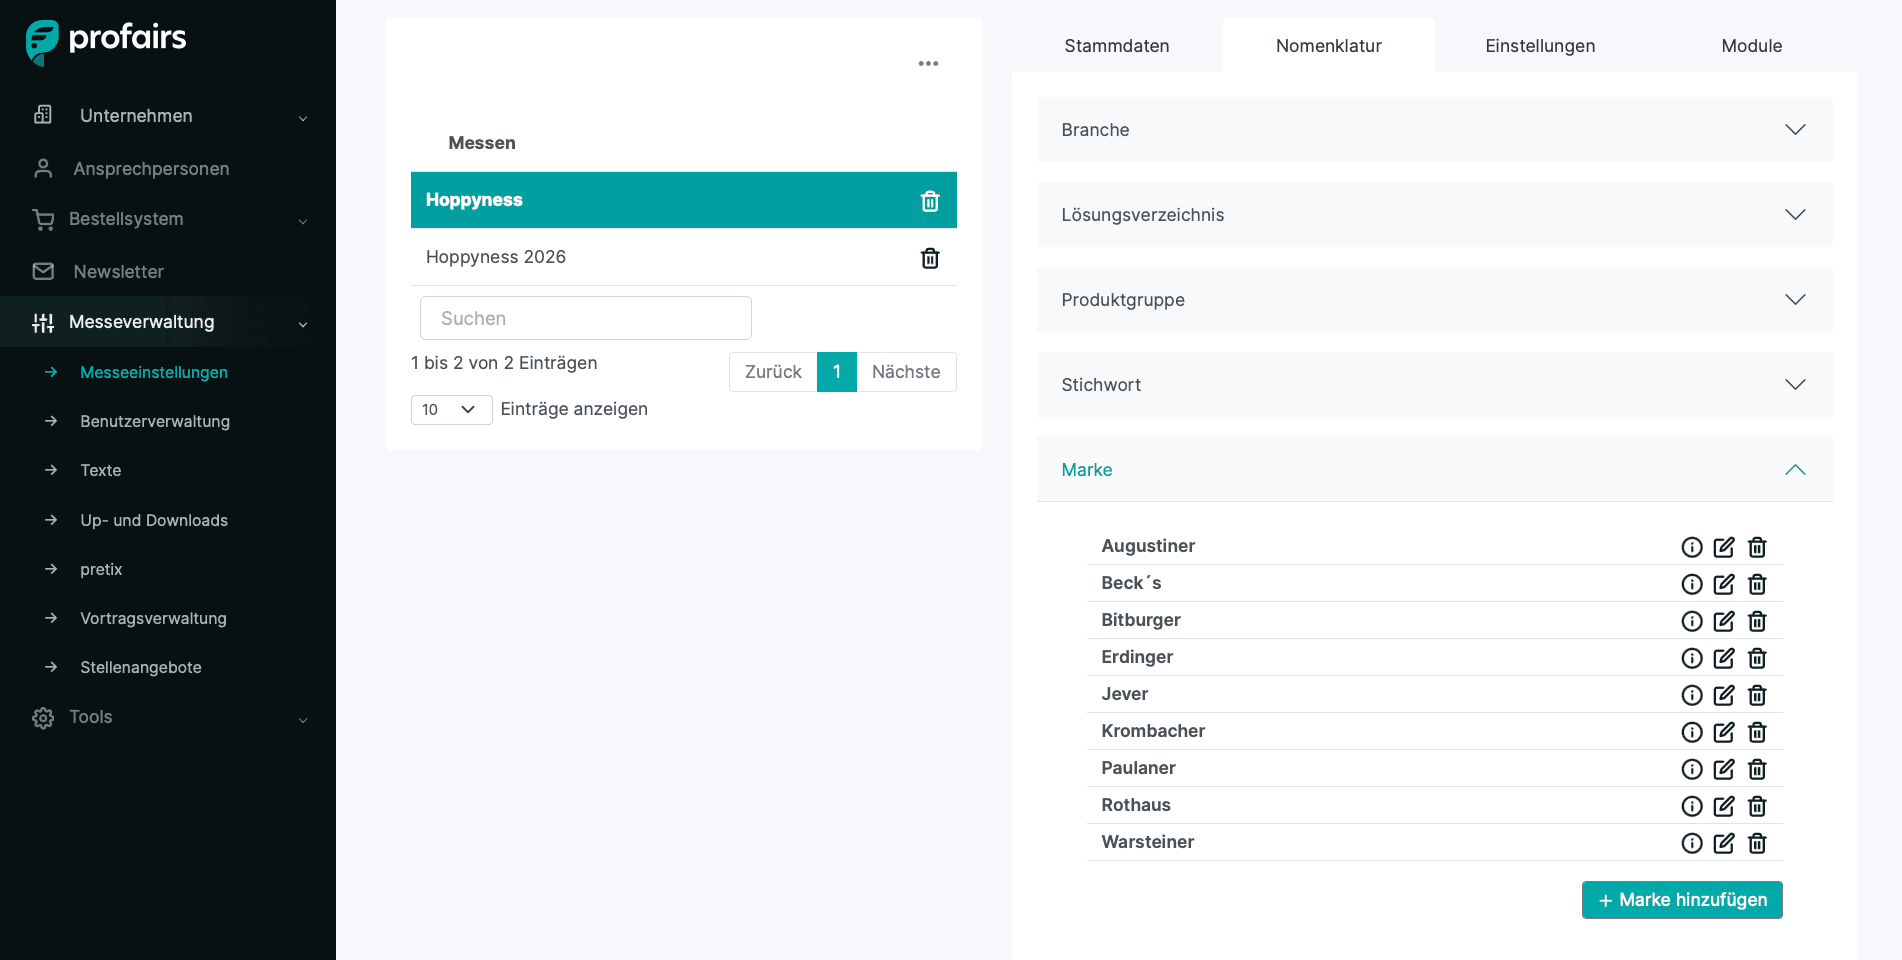1902x960 pixels.
Task: Delete the Augustiner brand
Action: pyautogui.click(x=1757, y=547)
